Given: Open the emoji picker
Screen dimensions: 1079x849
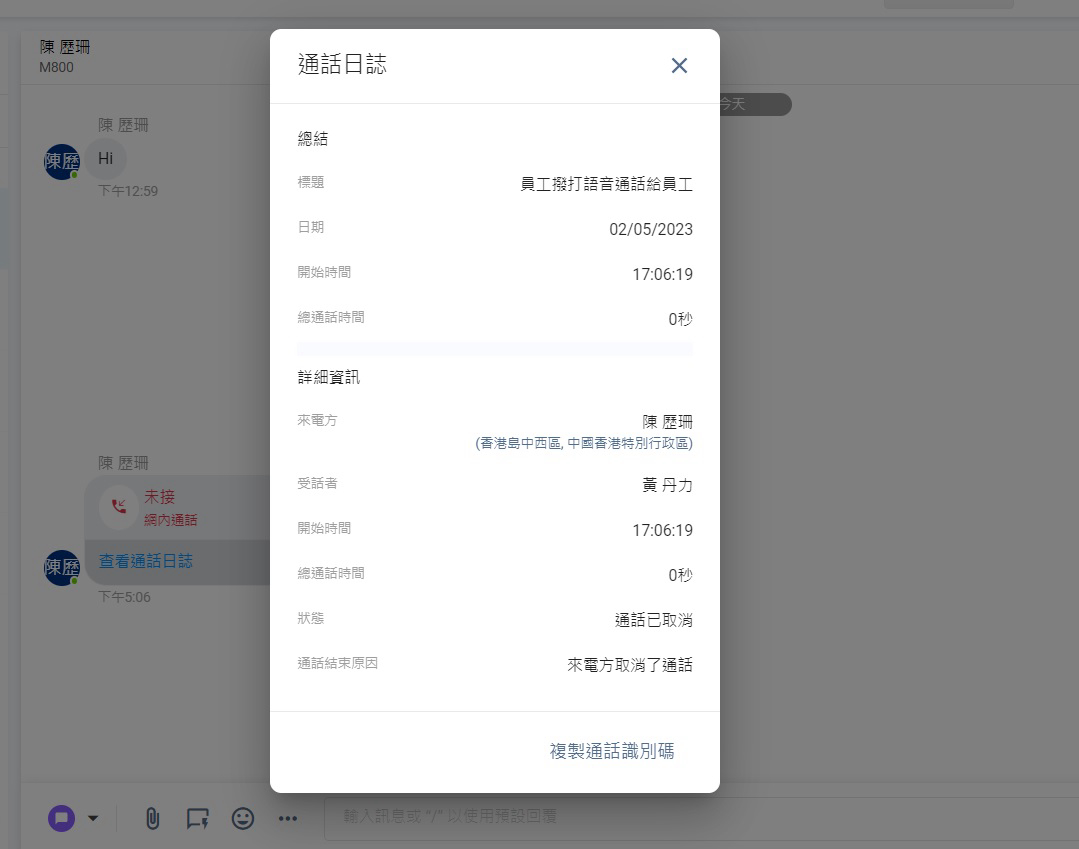Looking at the screenshot, I should pyautogui.click(x=242, y=818).
